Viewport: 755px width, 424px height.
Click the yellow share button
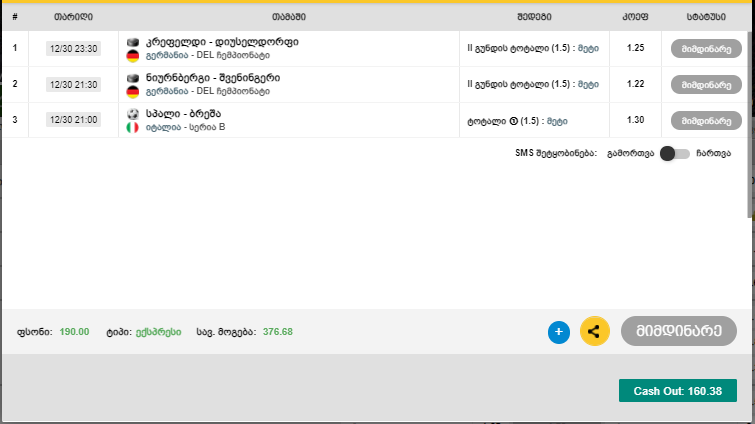coord(595,331)
